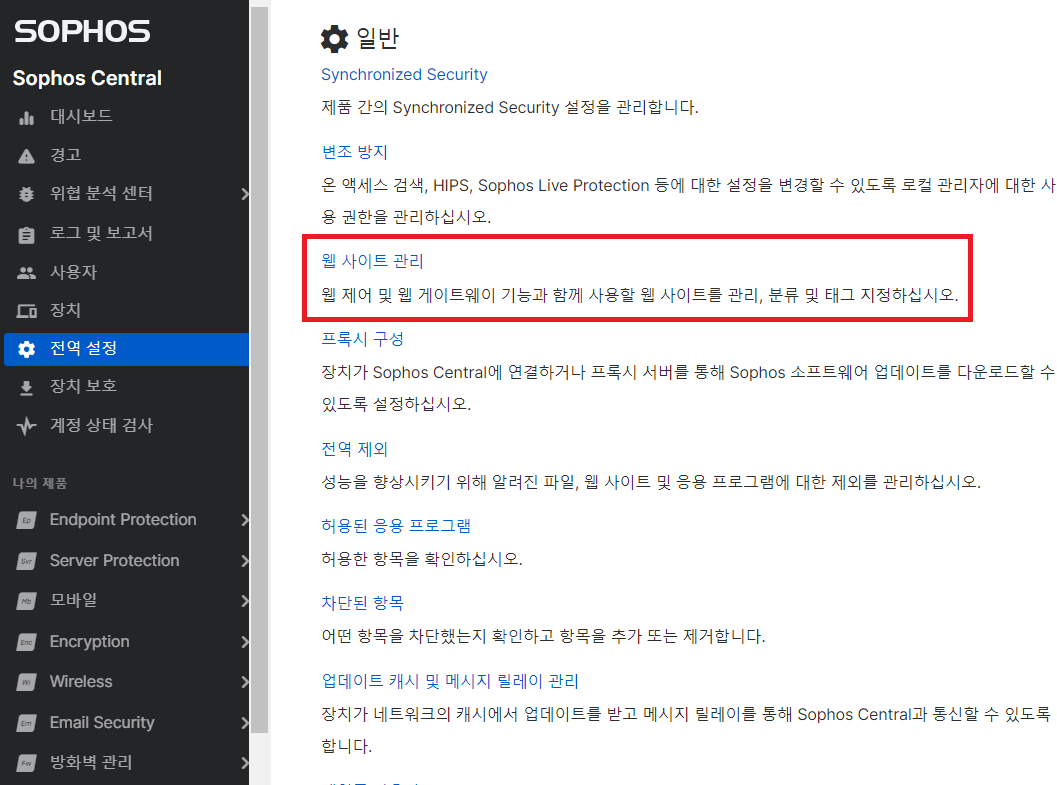
Task: Open the 전역 제외 link
Action: (355, 449)
